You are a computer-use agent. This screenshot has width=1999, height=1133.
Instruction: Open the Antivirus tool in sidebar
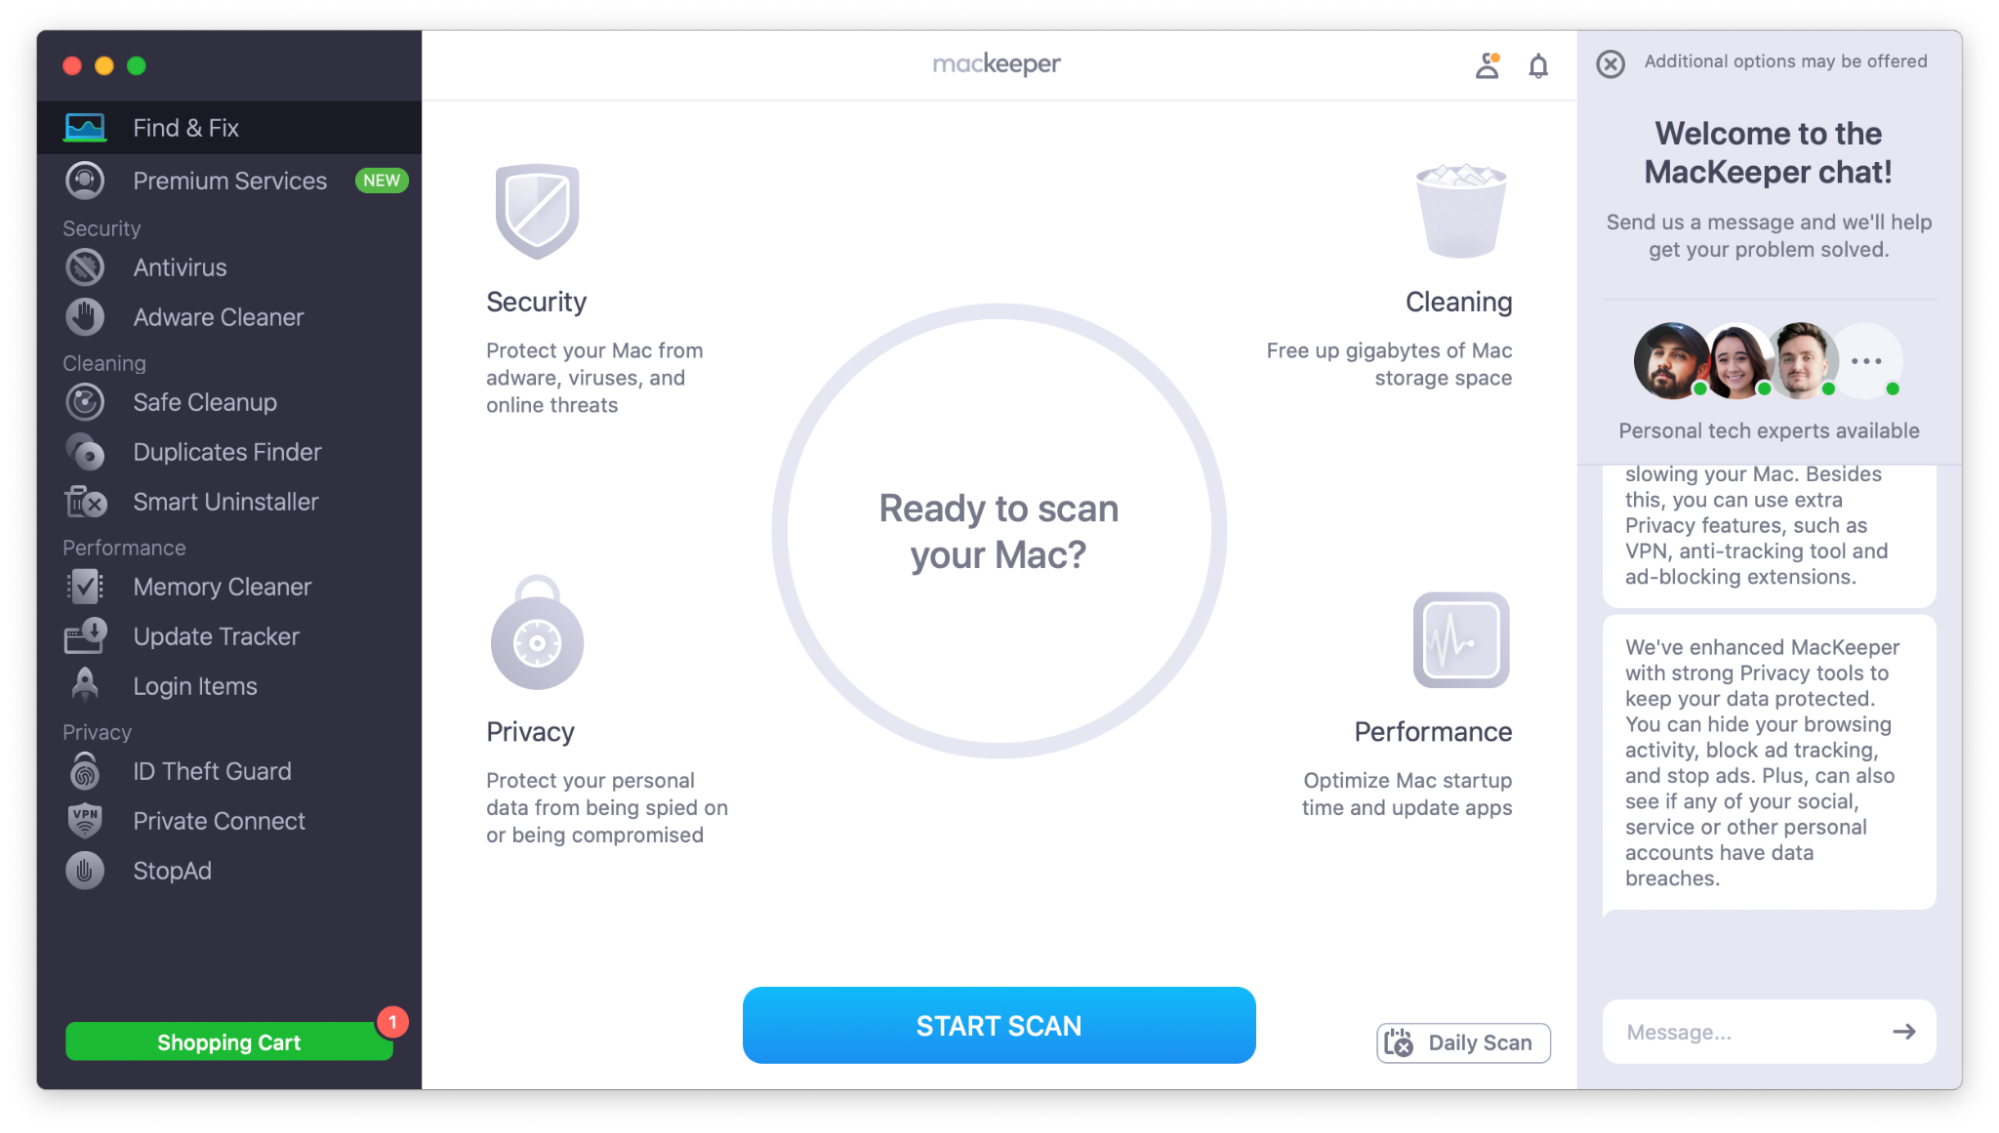pyautogui.click(x=229, y=268)
